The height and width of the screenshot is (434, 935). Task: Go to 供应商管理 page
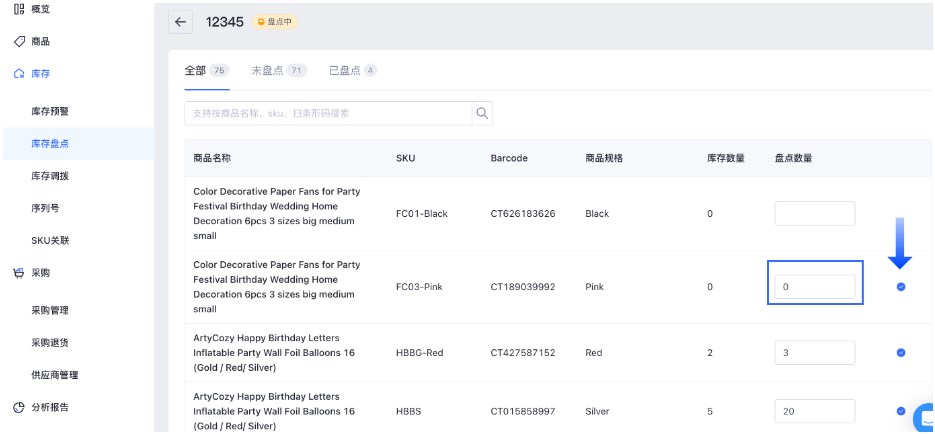[55, 375]
